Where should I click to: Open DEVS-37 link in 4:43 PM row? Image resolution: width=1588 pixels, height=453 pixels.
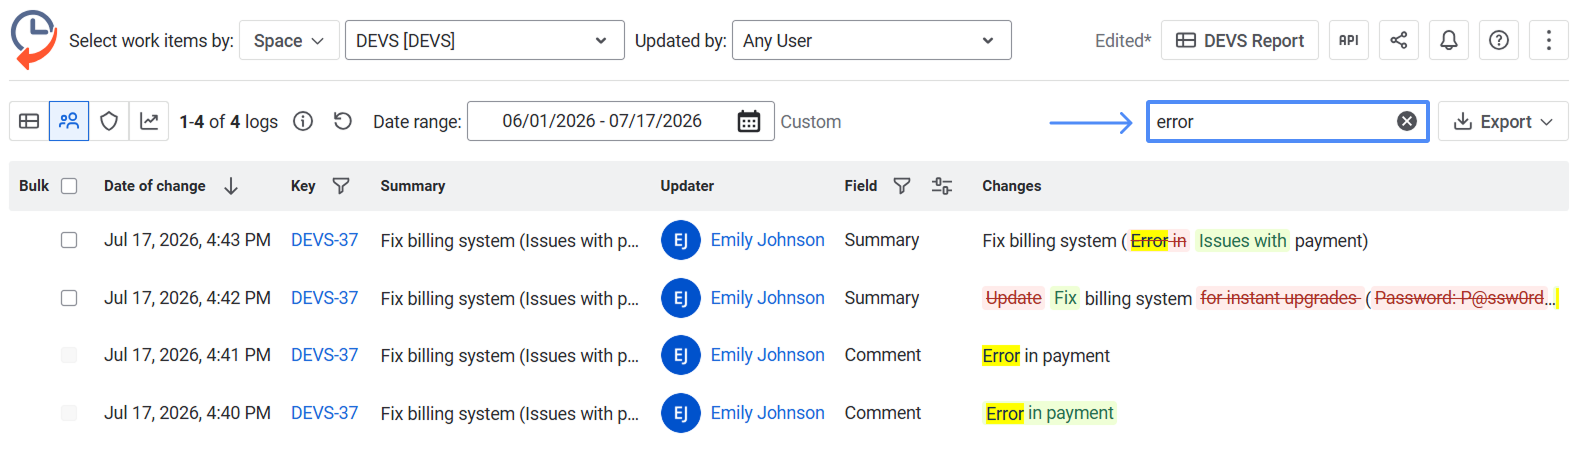(324, 240)
